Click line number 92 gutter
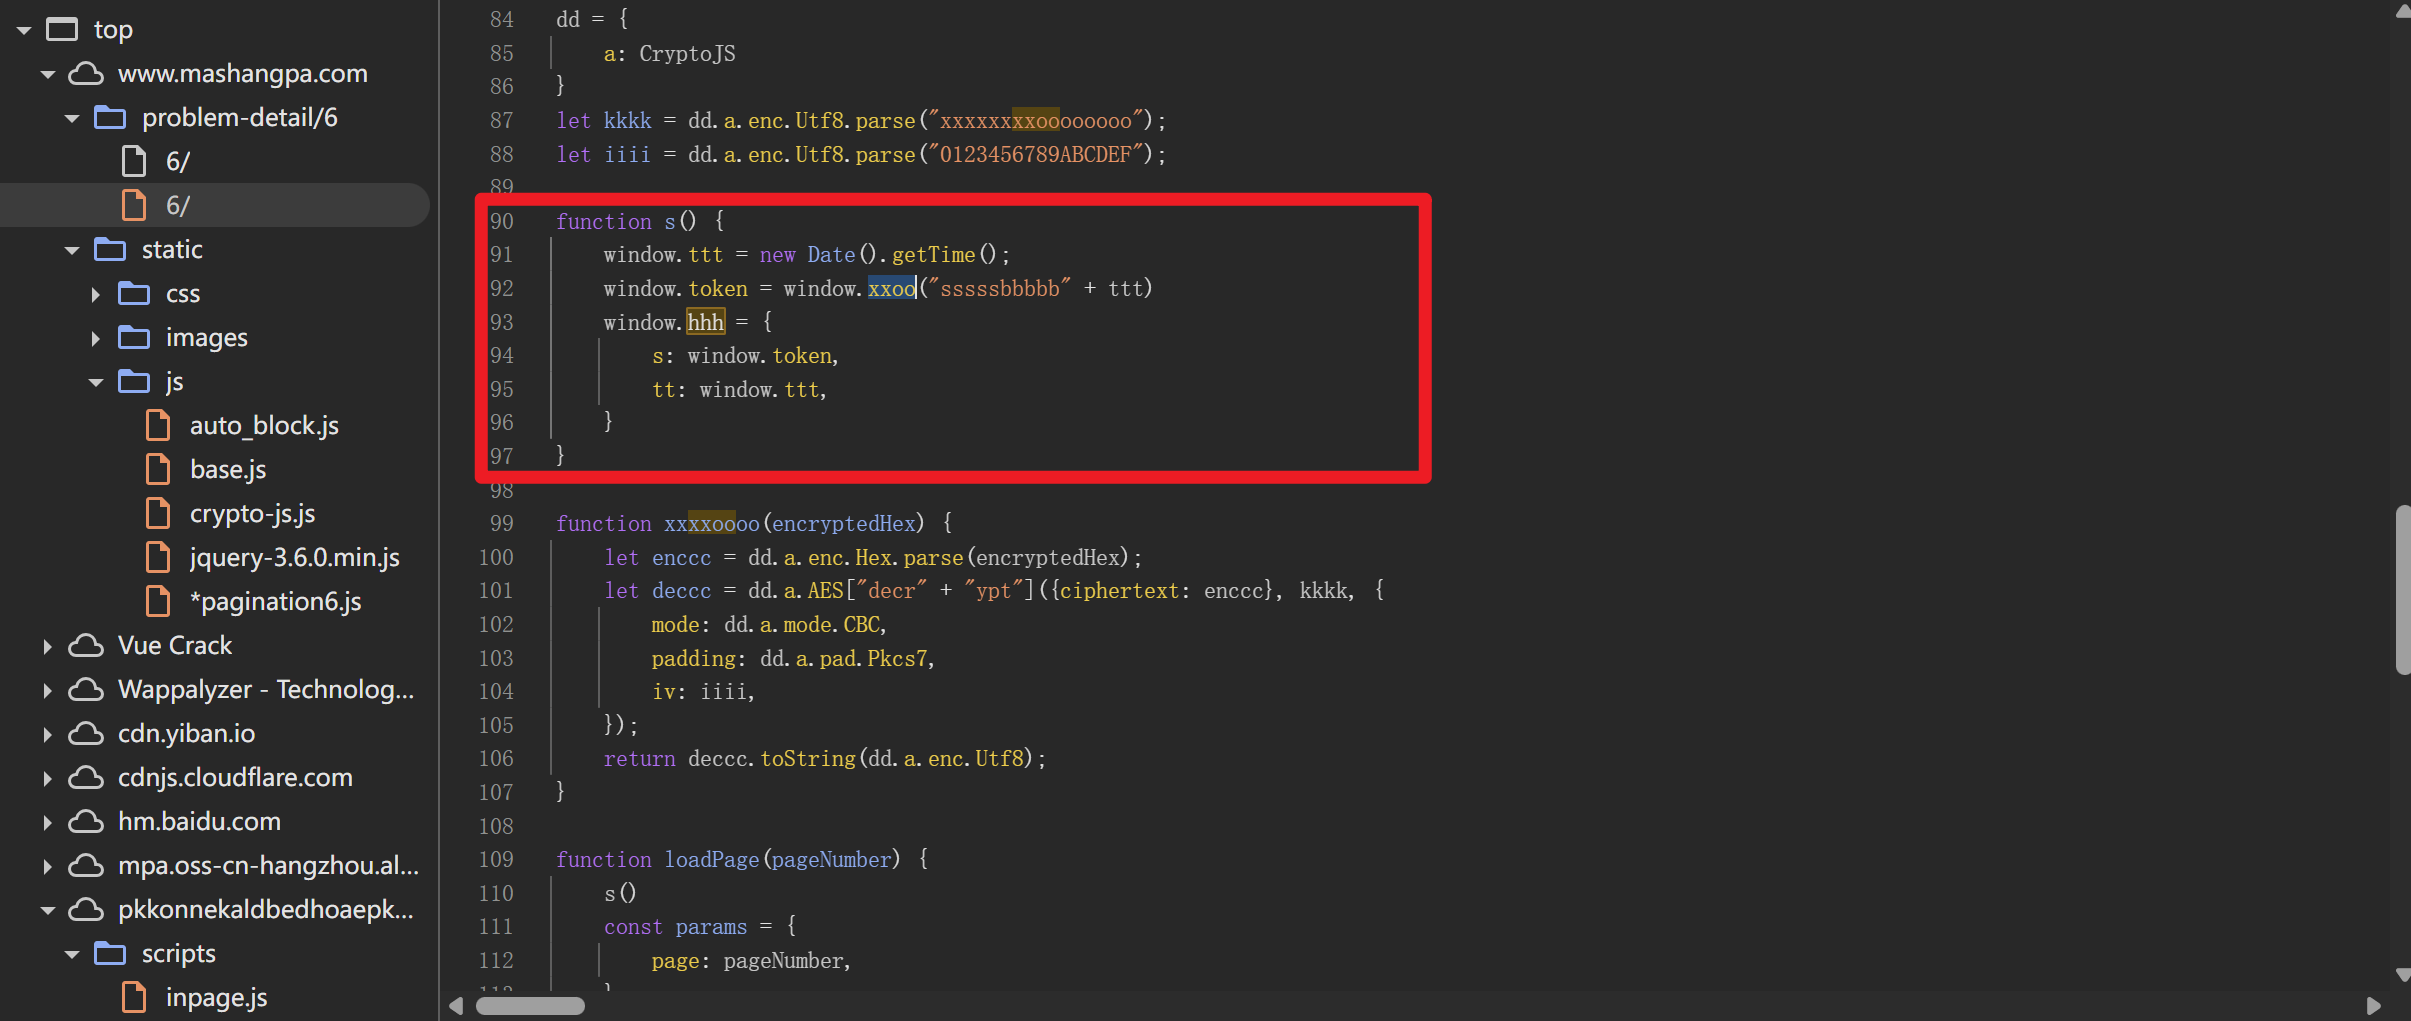 click(x=502, y=289)
